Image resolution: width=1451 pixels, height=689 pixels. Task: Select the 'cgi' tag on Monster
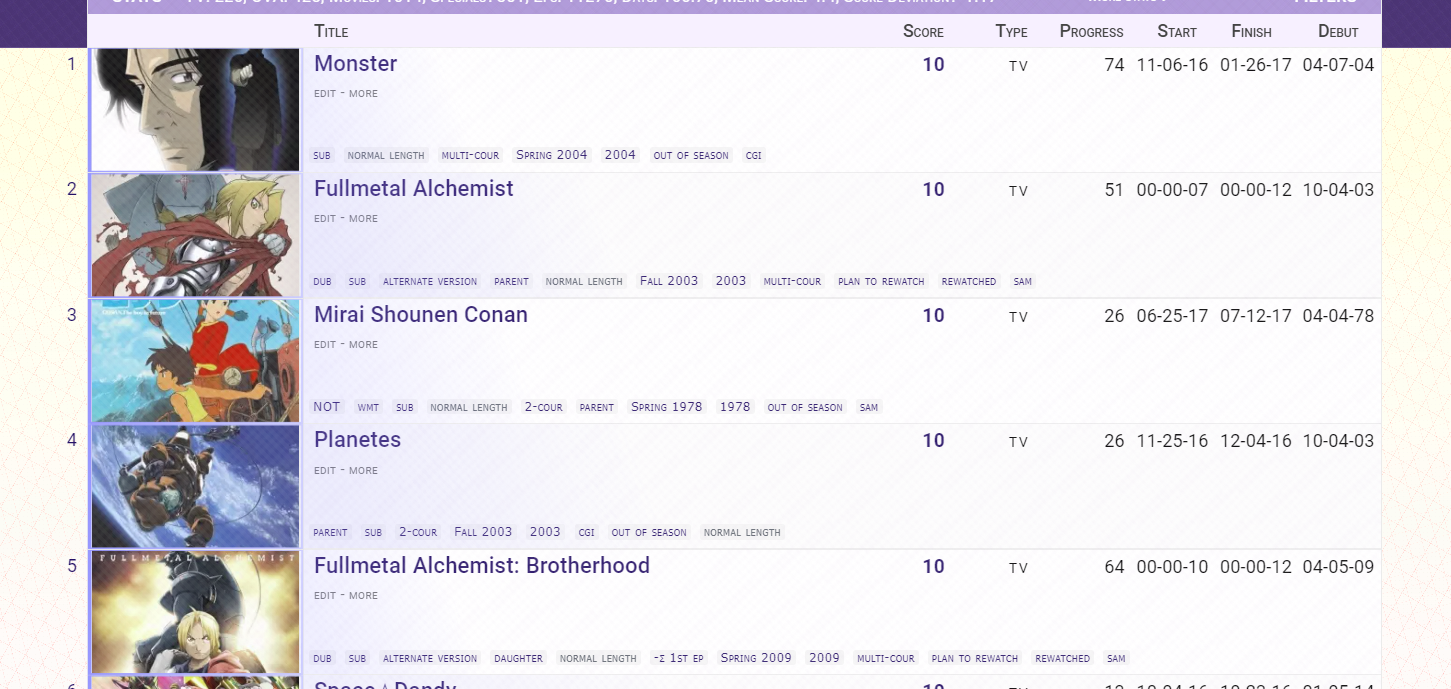tap(754, 155)
